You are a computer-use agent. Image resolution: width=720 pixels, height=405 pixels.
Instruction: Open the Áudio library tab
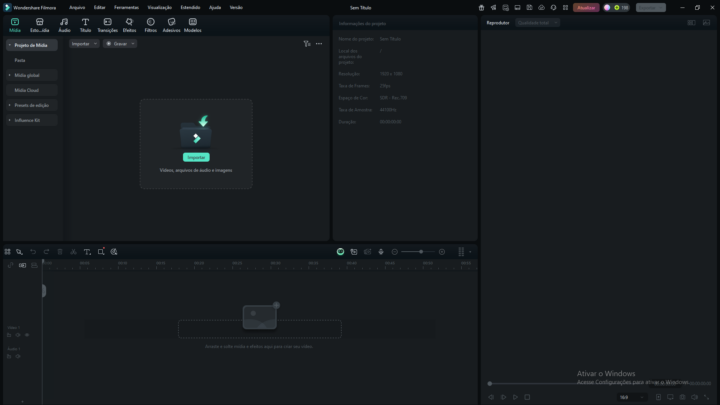point(64,24)
